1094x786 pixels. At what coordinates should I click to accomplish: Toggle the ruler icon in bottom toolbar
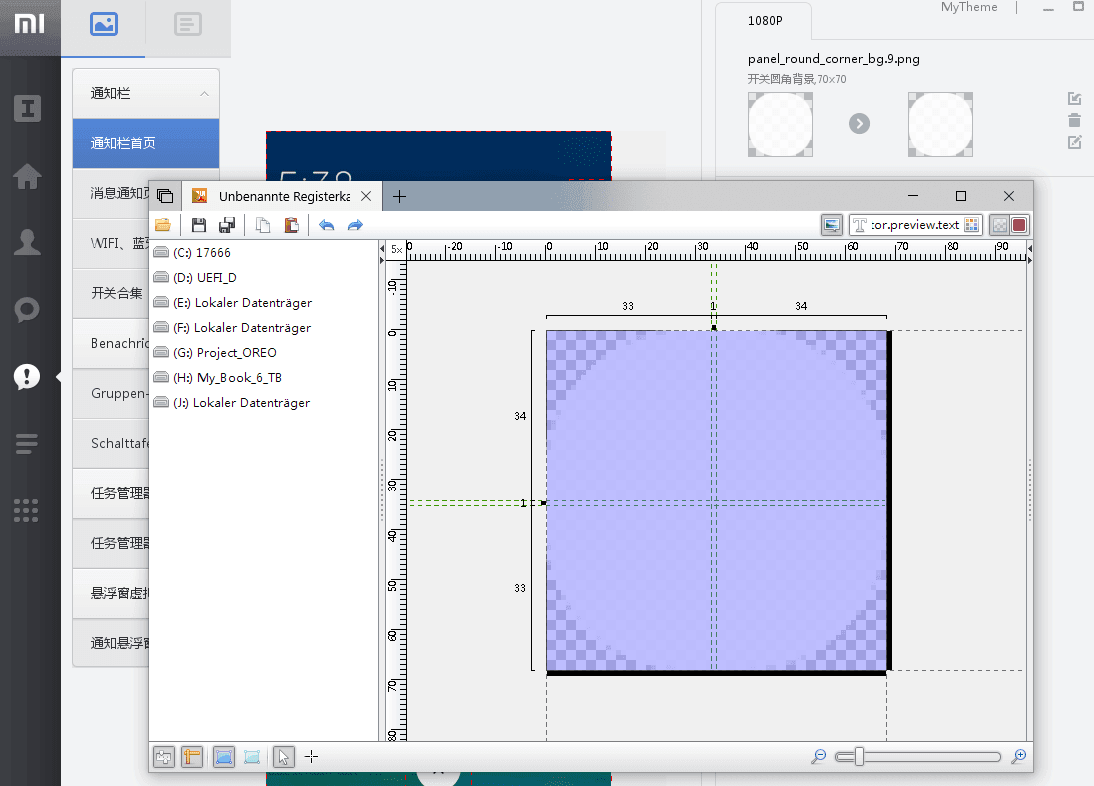coord(192,757)
